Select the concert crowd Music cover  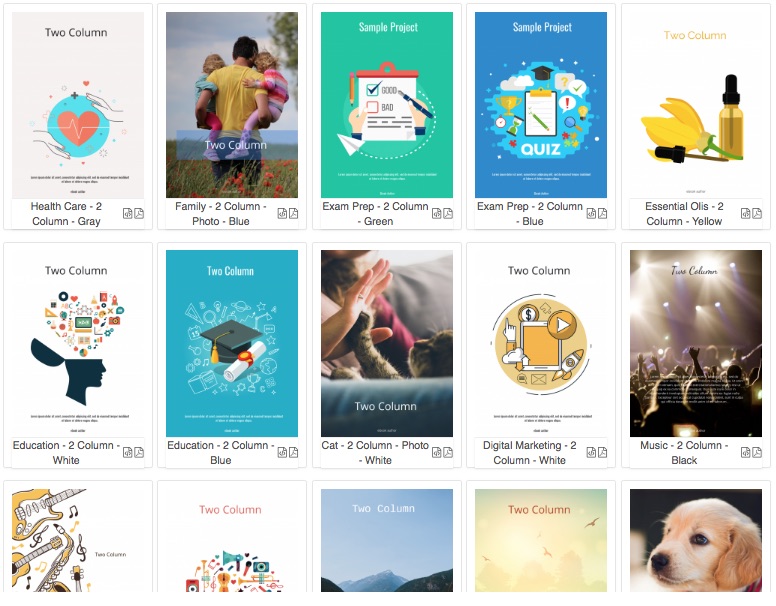tap(695, 344)
